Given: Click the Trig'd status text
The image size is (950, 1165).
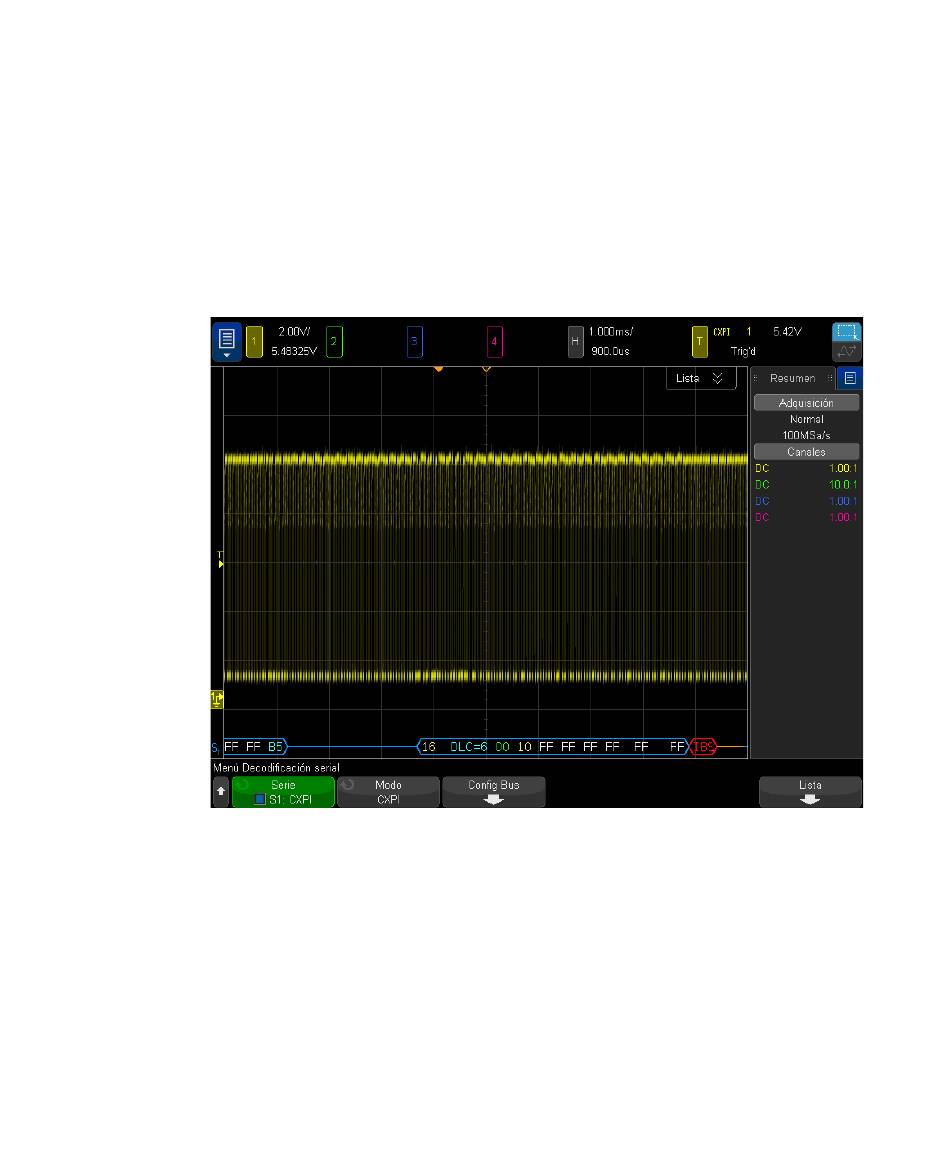Looking at the screenshot, I should pyautogui.click(x=744, y=351).
